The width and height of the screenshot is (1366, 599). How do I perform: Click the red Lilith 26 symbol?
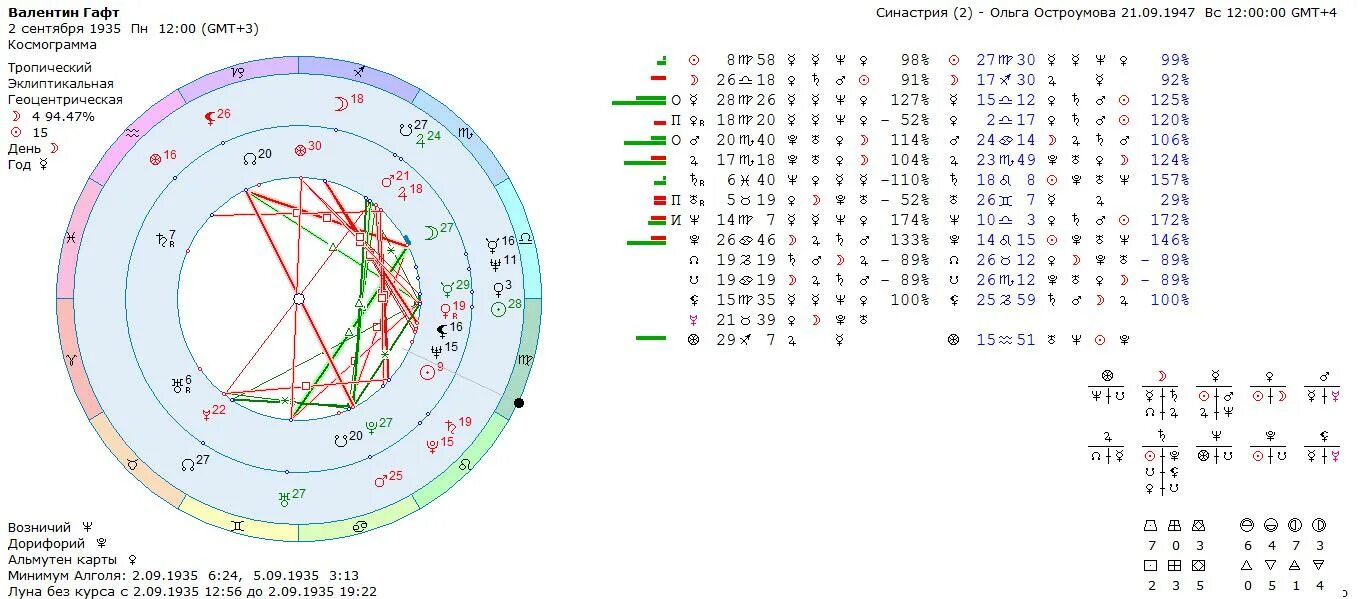tap(216, 115)
